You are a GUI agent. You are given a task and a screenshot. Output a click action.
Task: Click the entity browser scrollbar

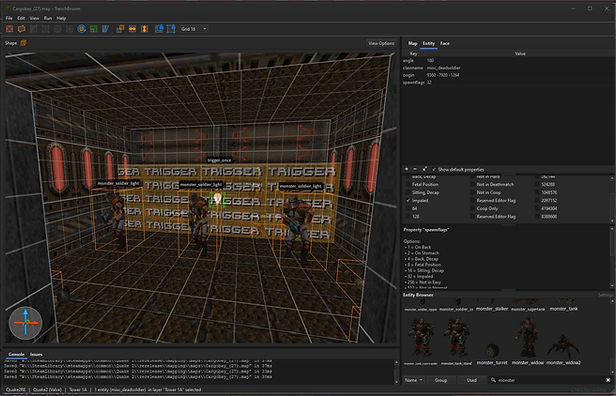point(612,336)
